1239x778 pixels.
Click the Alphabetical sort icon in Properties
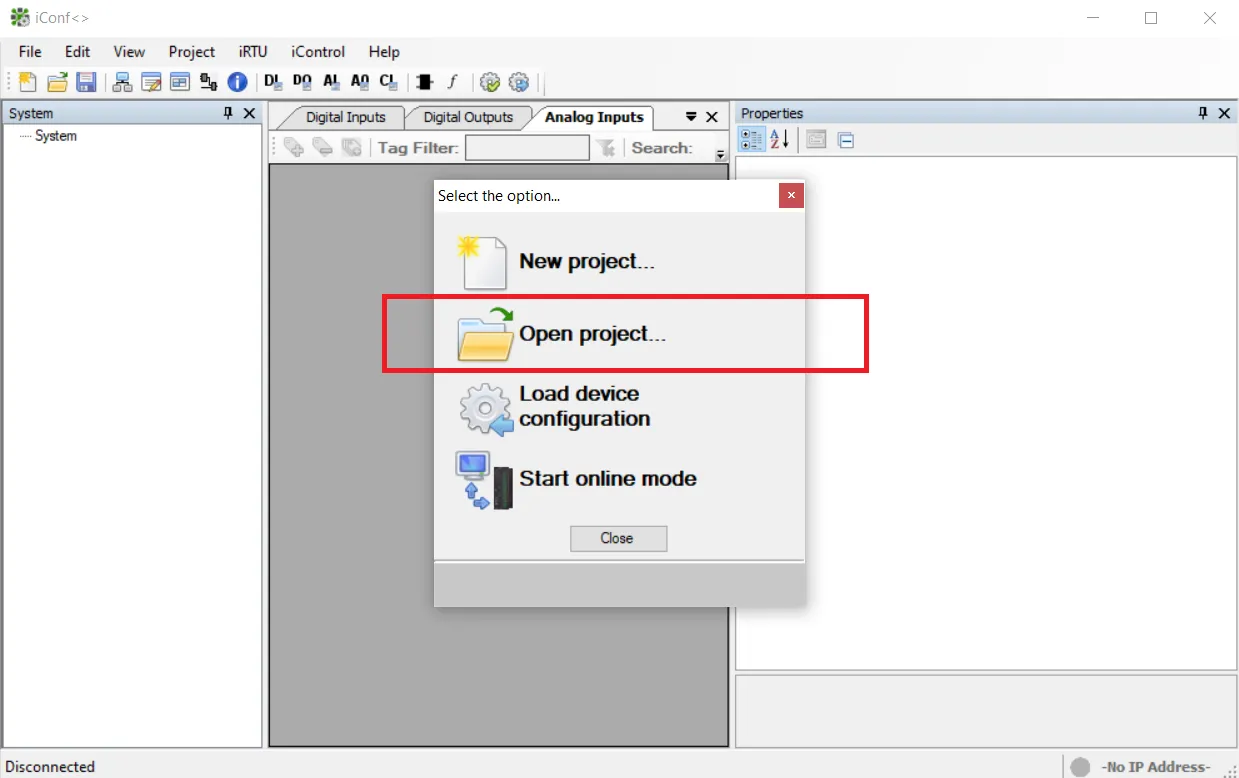click(779, 140)
